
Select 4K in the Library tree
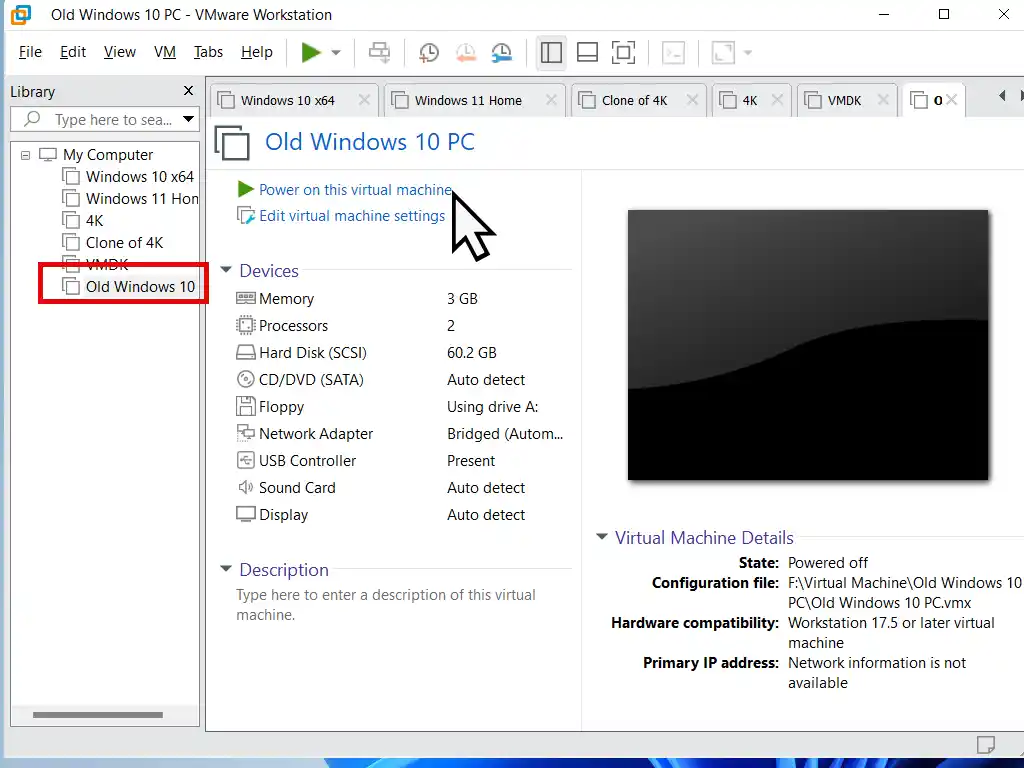(x=83, y=221)
